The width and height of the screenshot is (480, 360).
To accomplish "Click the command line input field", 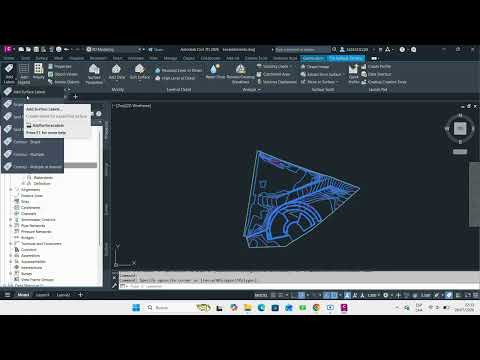I will (300, 286).
